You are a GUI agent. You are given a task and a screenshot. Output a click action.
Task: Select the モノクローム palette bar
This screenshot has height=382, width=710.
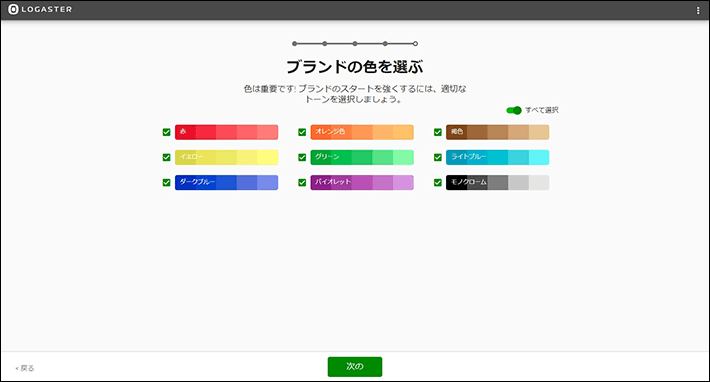[x=497, y=182]
